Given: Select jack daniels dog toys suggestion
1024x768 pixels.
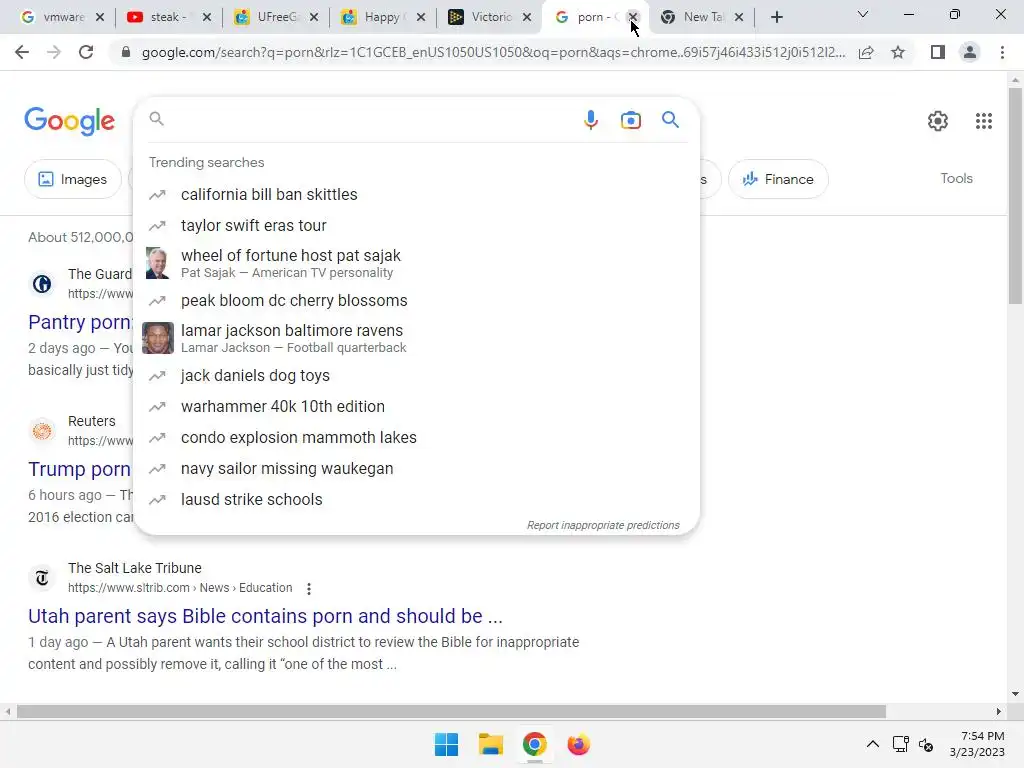Looking at the screenshot, I should click(417, 376).
